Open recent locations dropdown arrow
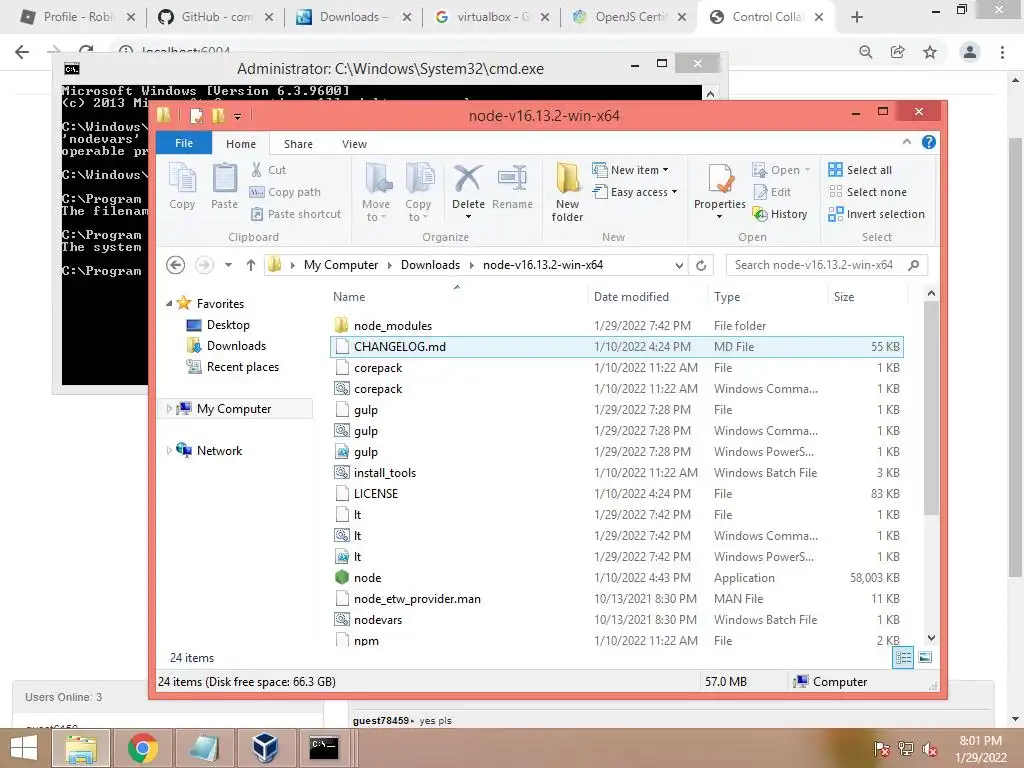Screen dimensions: 1024x768 (x=228, y=264)
